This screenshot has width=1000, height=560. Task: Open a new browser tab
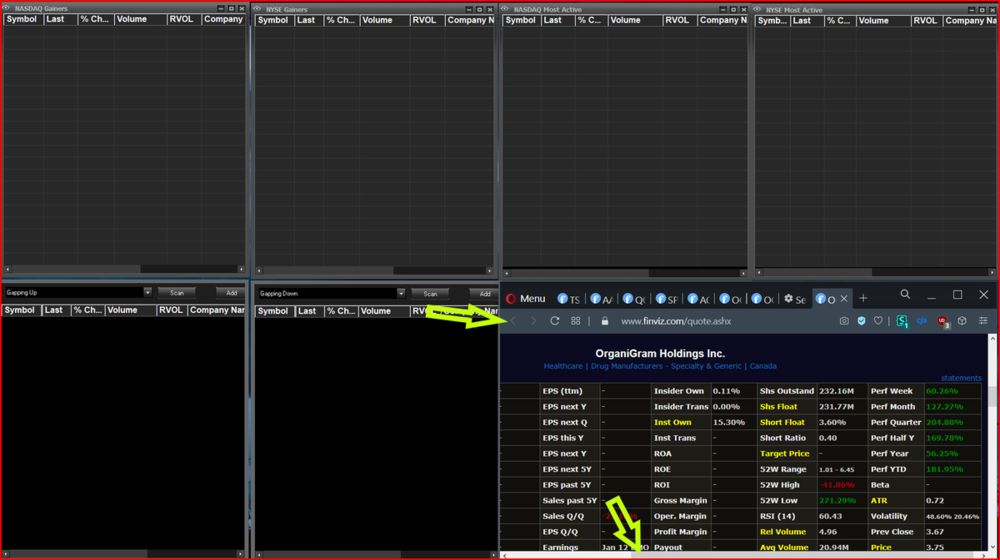coord(863,298)
